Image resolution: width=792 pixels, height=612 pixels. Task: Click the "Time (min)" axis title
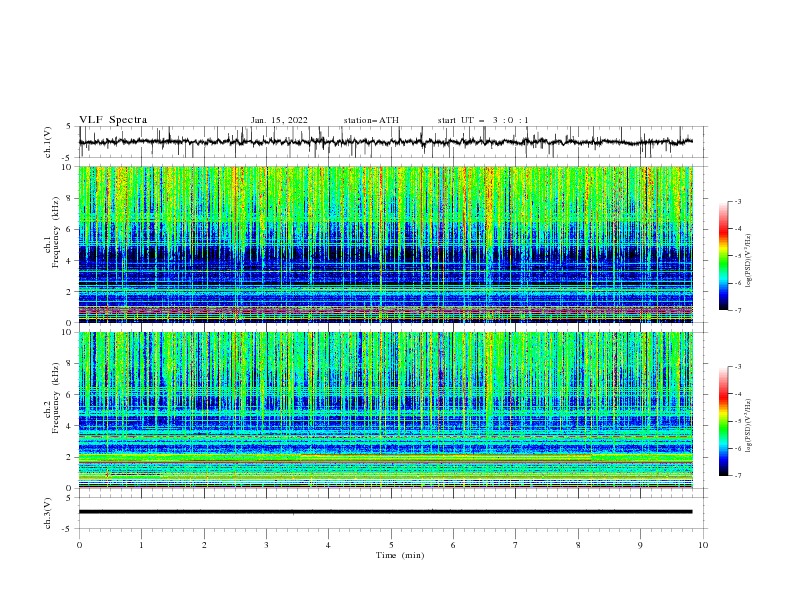(400, 555)
